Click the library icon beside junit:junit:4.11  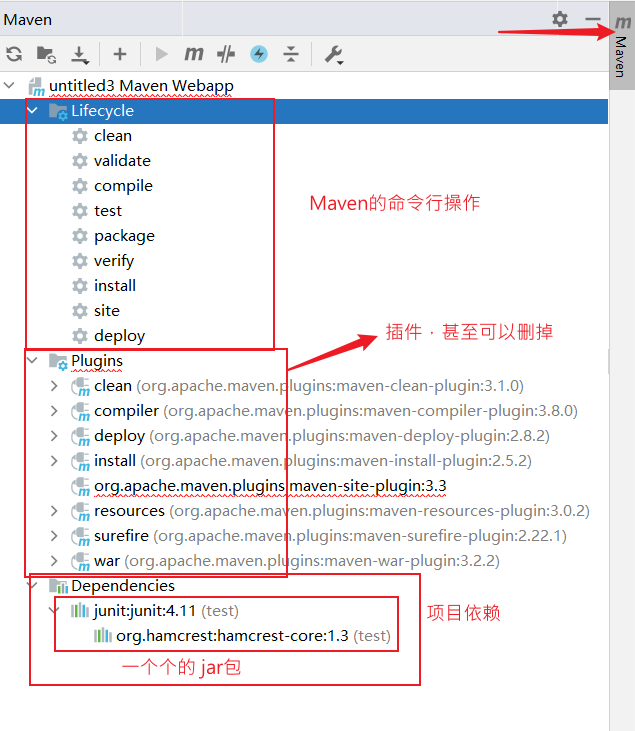(x=80, y=610)
